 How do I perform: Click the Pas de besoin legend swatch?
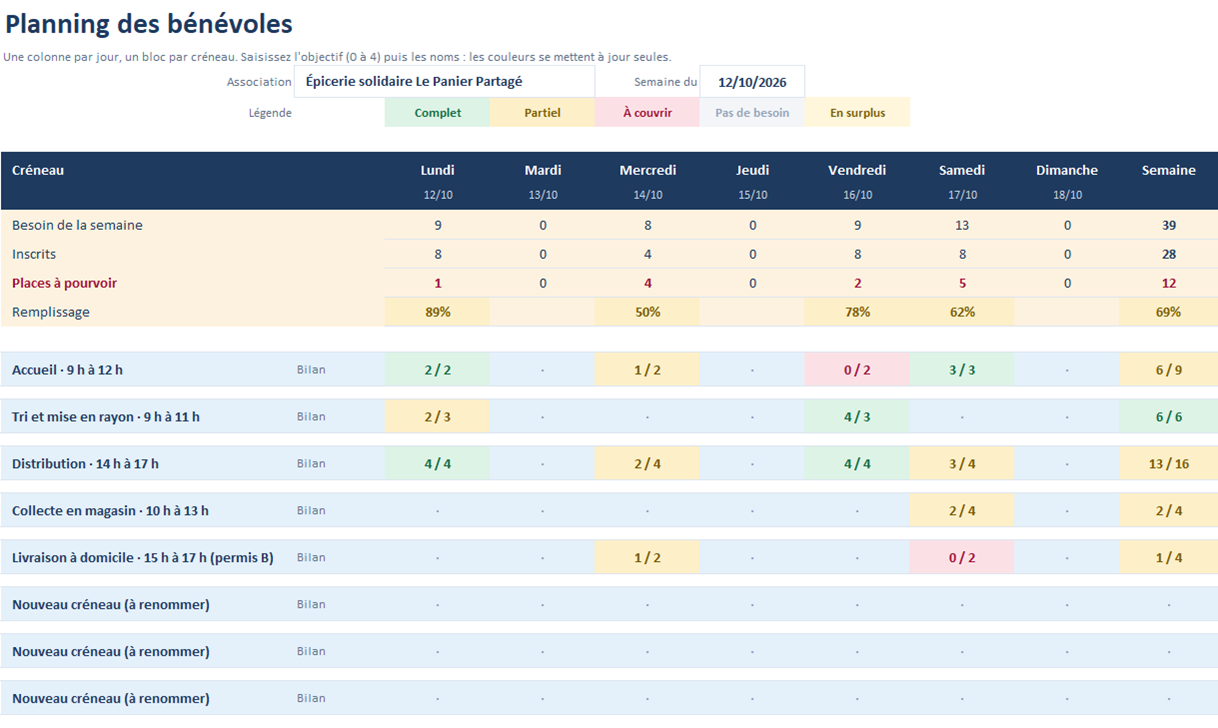point(752,113)
